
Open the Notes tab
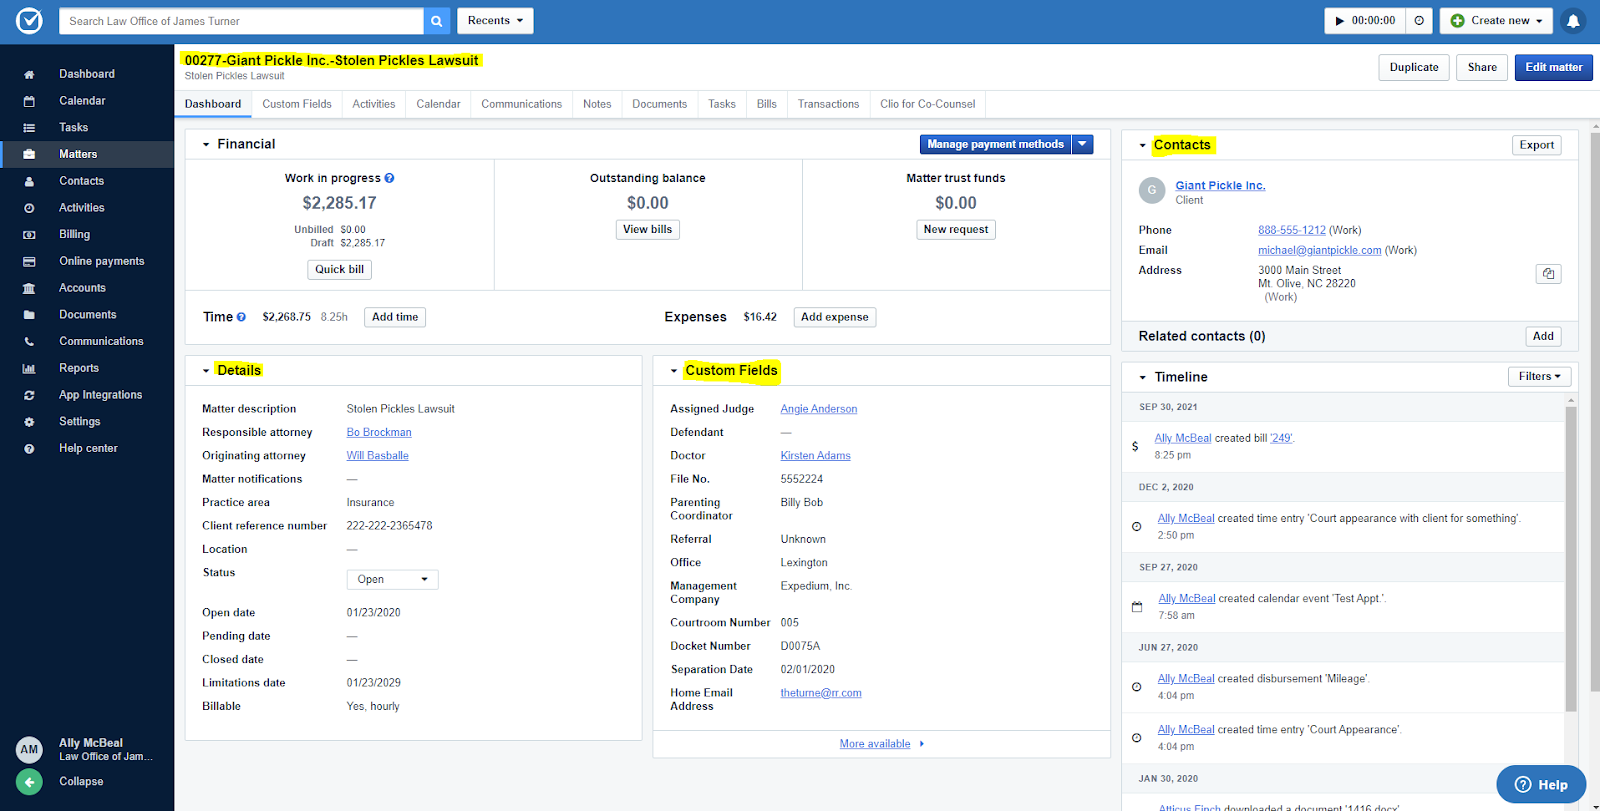(597, 104)
